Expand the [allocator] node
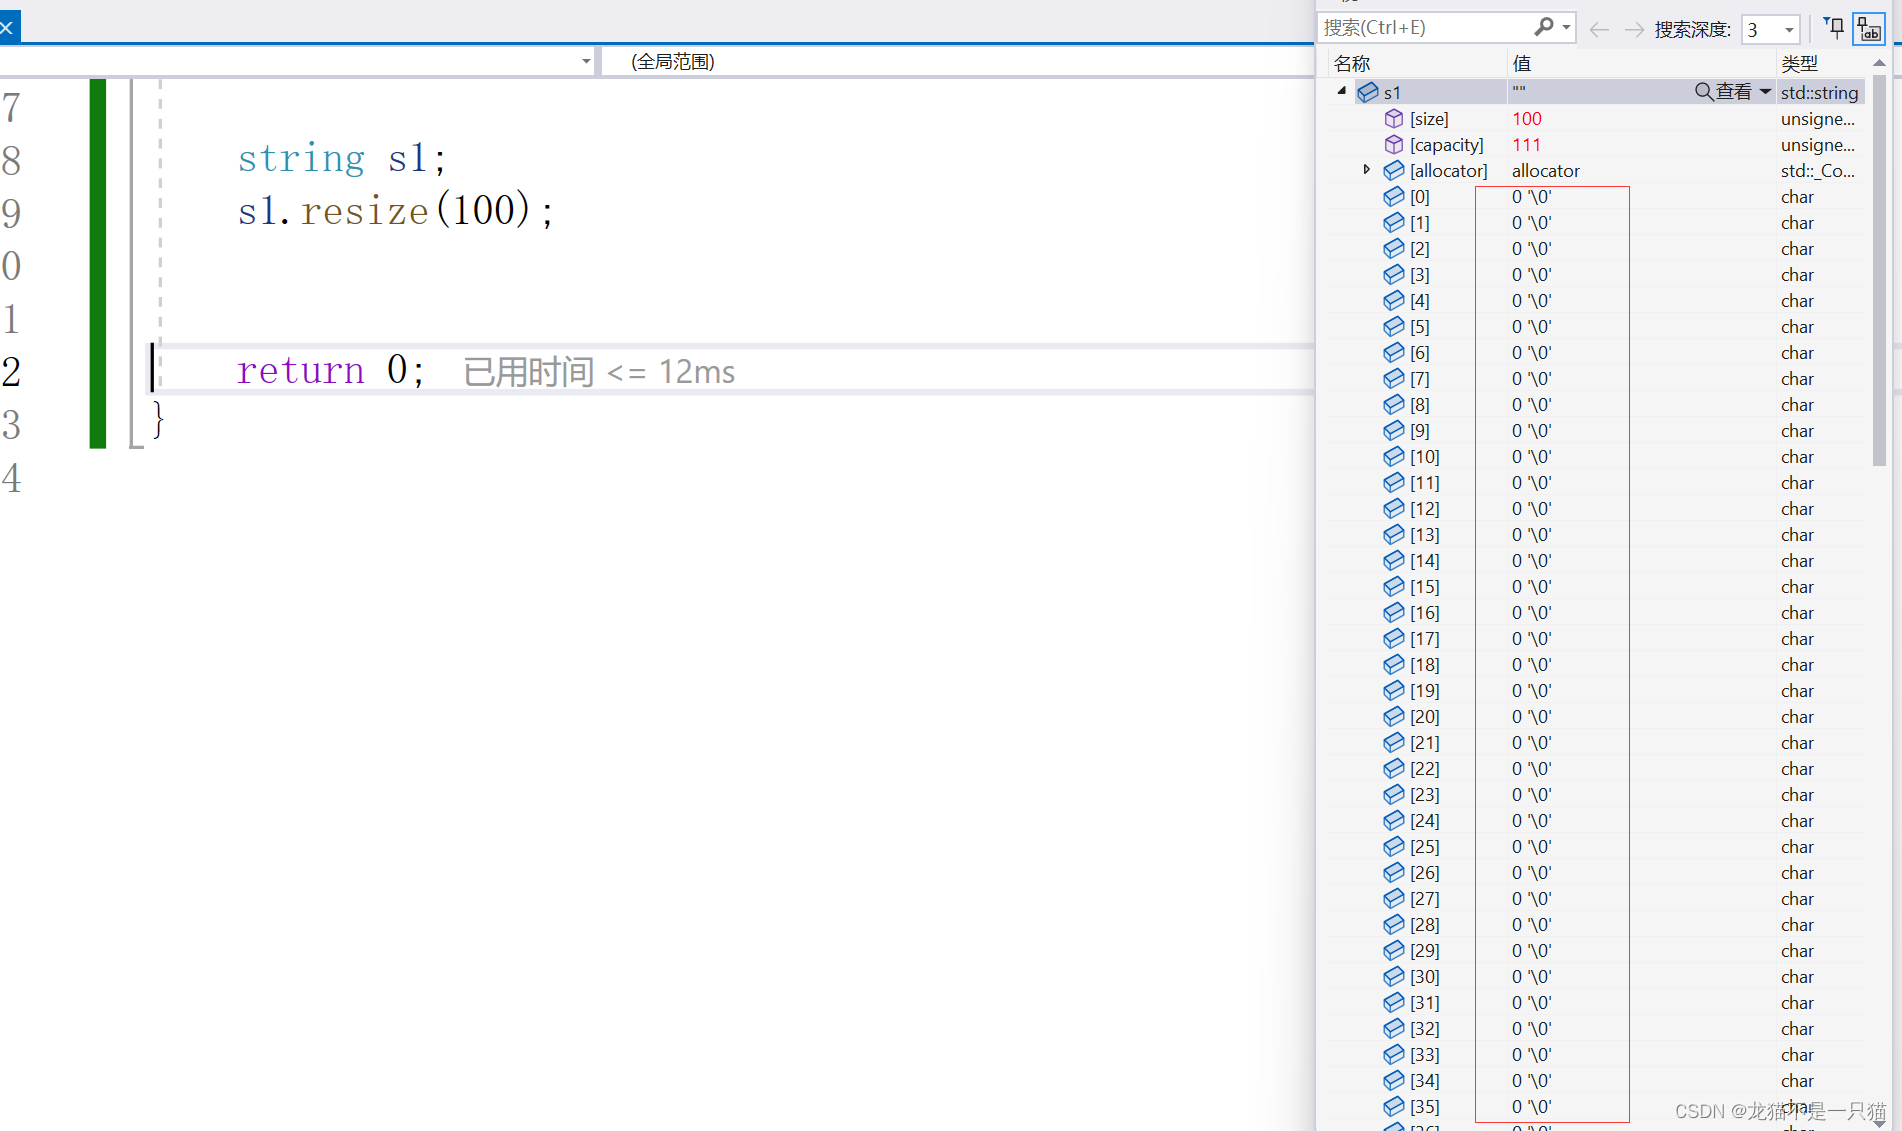The height and width of the screenshot is (1131, 1902). [1366, 170]
